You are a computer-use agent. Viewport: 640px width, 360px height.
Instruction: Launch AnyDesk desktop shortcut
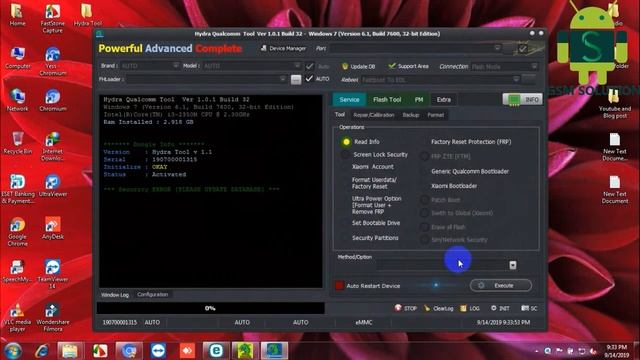pos(52,228)
